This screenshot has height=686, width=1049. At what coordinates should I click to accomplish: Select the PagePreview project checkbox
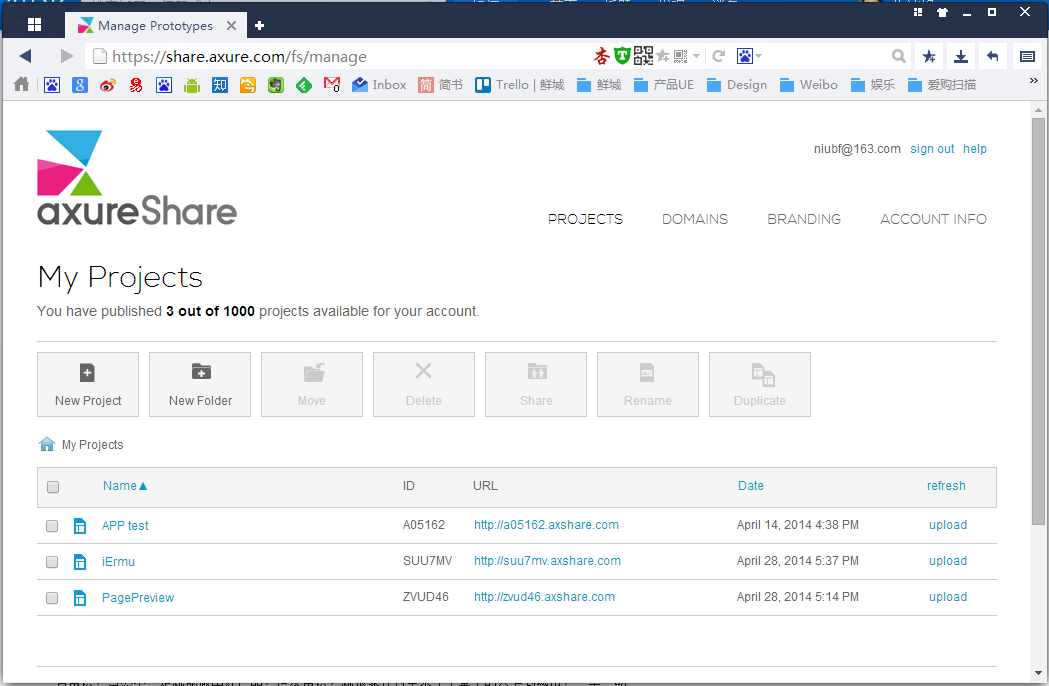click(x=52, y=598)
